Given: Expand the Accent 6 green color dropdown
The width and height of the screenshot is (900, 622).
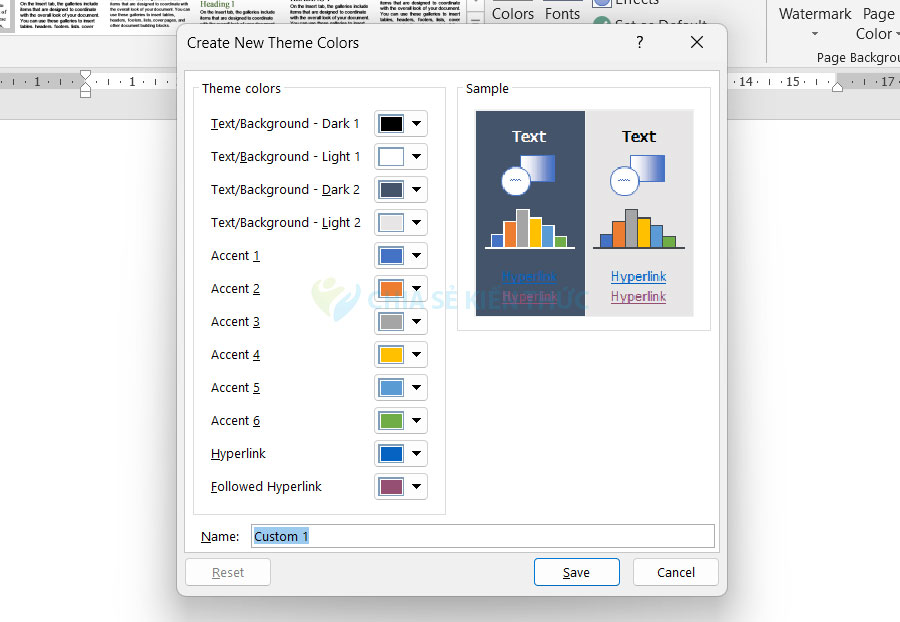Looking at the screenshot, I should point(401,421).
